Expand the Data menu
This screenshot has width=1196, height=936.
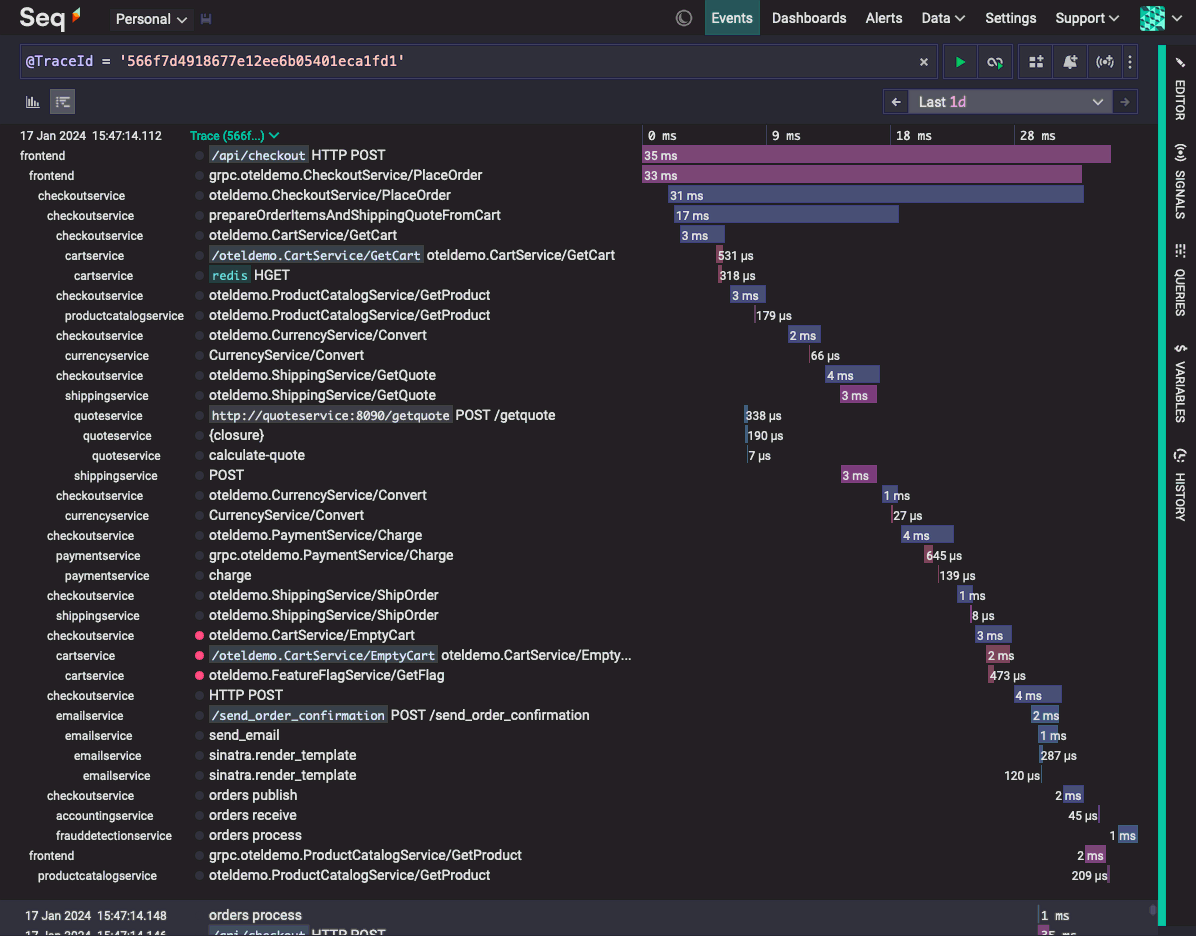coord(943,18)
